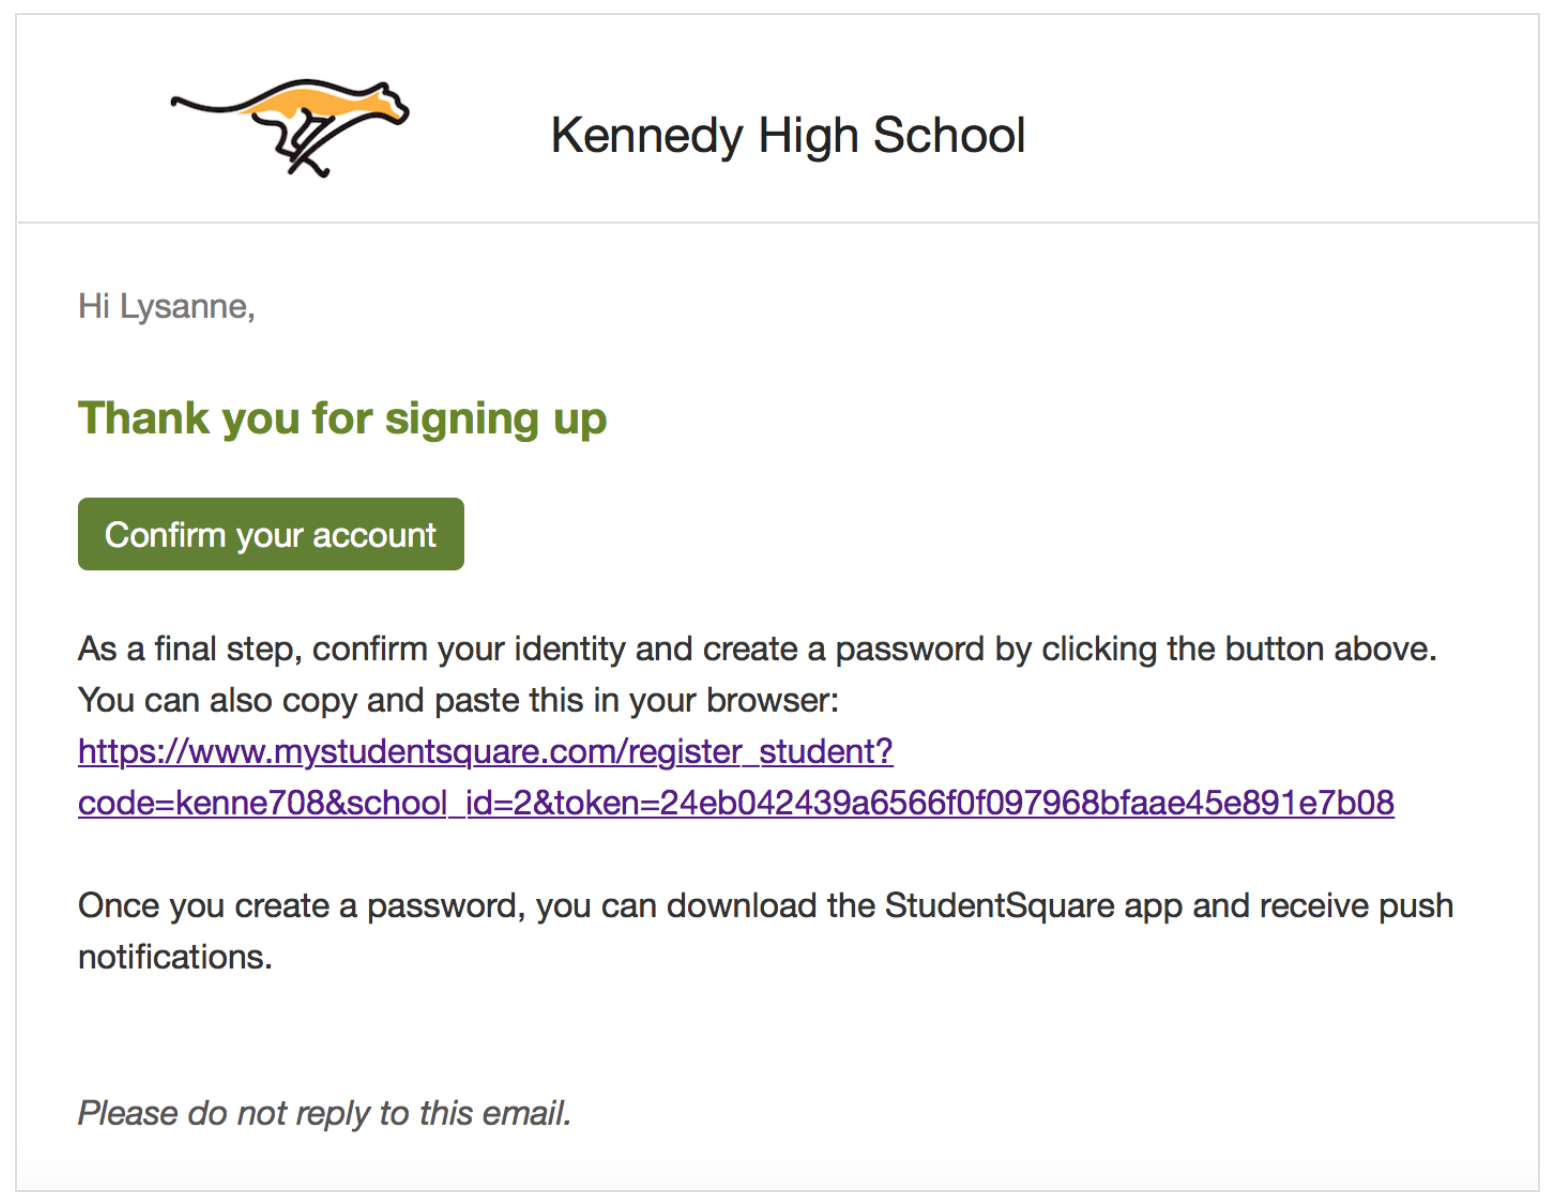Select the StudentSquare app mention in the paragraph

click(997, 905)
